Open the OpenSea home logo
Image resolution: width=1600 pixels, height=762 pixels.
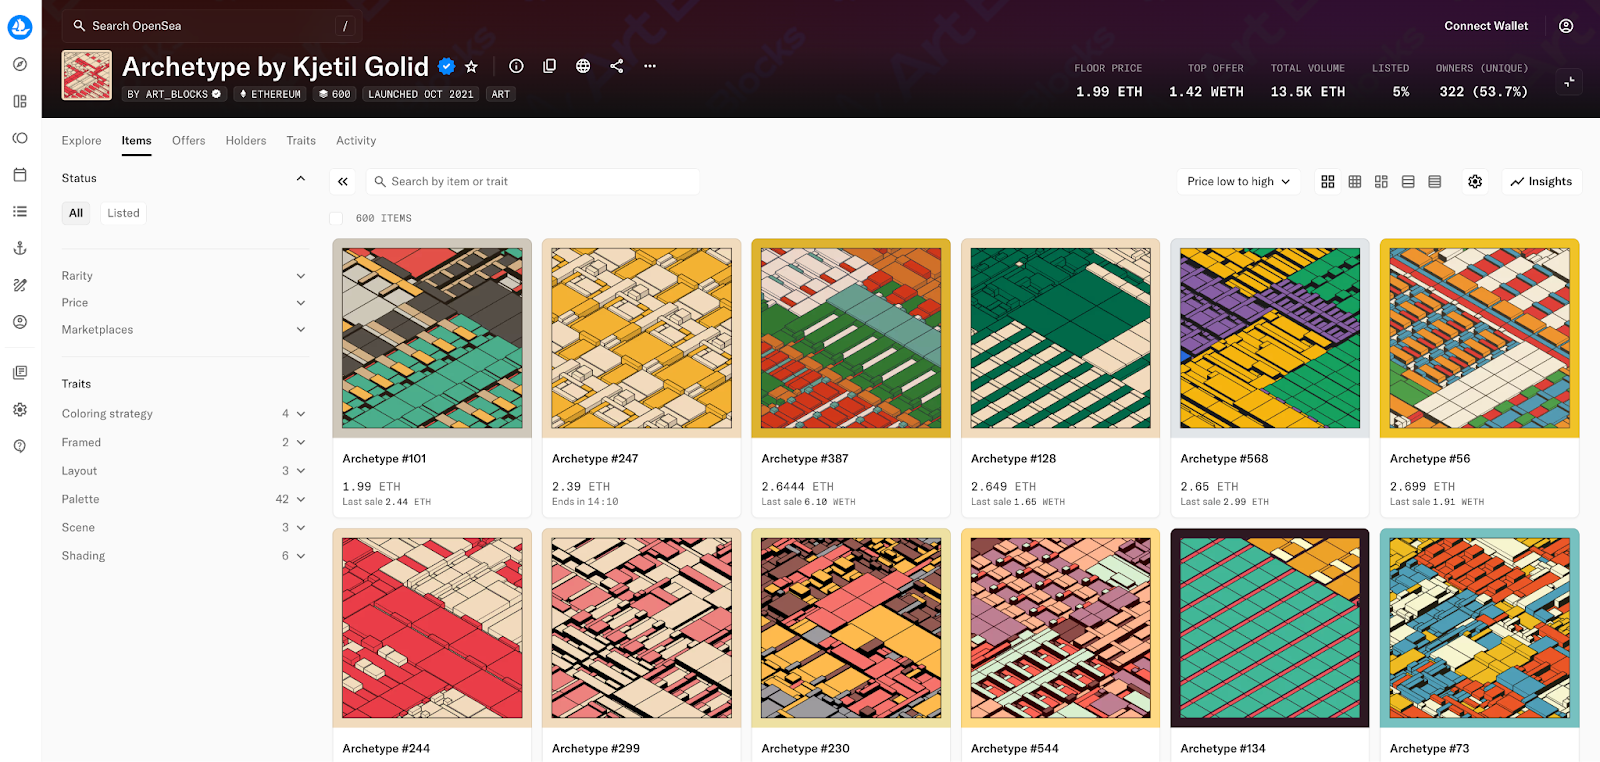[x=20, y=27]
